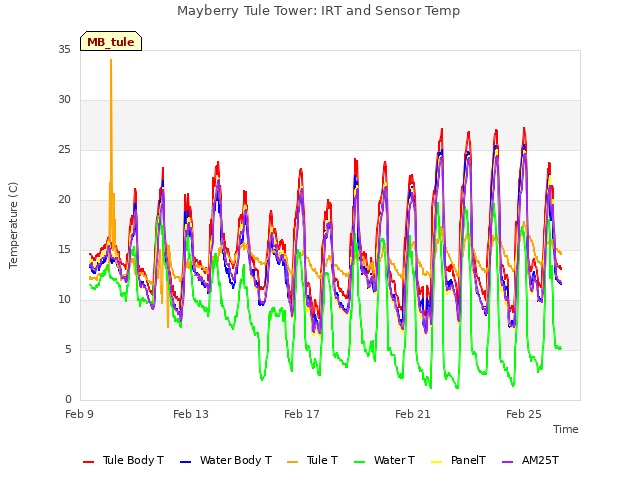Click the 30 y-axis tick label
Viewport: 640px width, 480px height.
[x=64, y=100]
